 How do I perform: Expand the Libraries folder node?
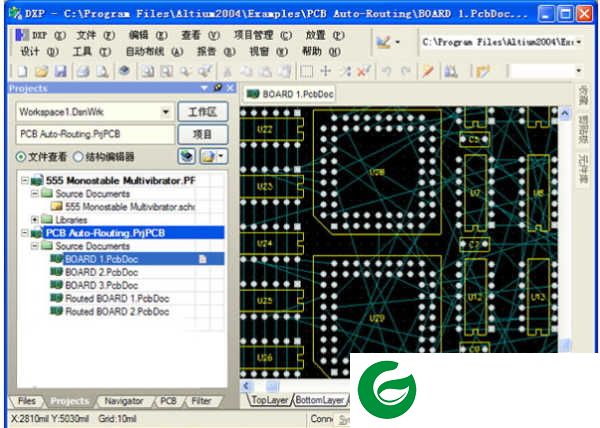[34, 220]
